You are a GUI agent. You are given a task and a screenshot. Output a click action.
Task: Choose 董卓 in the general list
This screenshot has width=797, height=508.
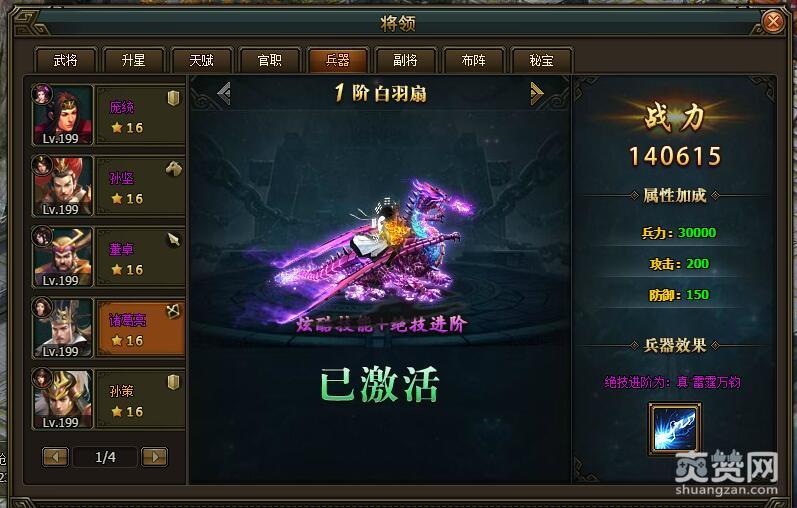point(140,258)
